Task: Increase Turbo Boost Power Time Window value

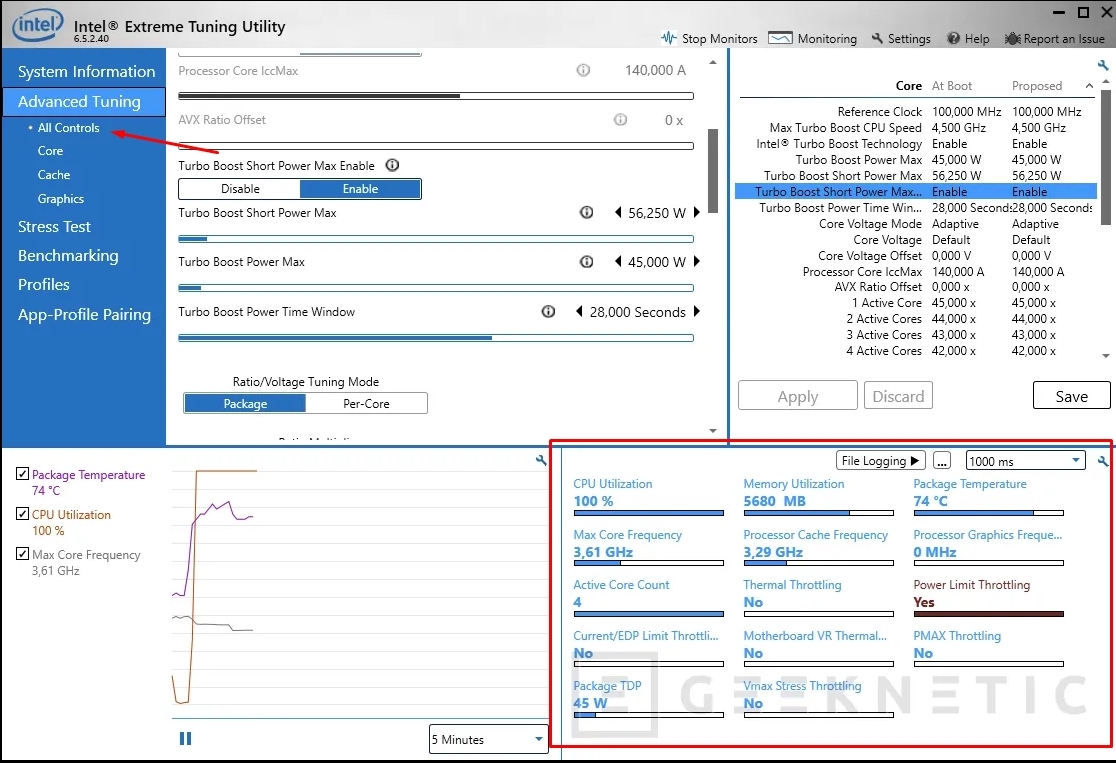Action: pyautogui.click(x=697, y=311)
